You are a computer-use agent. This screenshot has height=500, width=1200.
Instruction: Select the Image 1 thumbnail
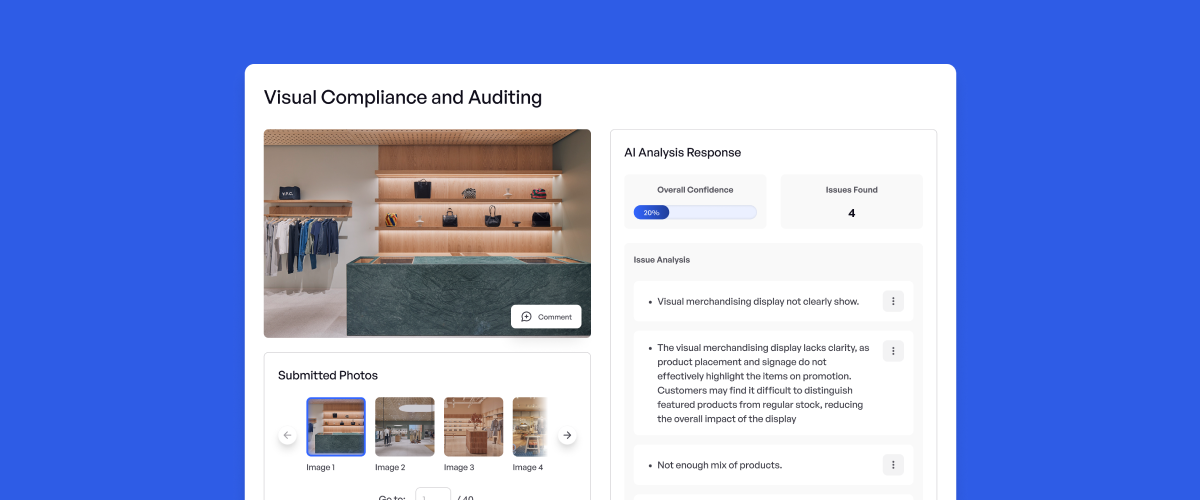pyautogui.click(x=336, y=427)
